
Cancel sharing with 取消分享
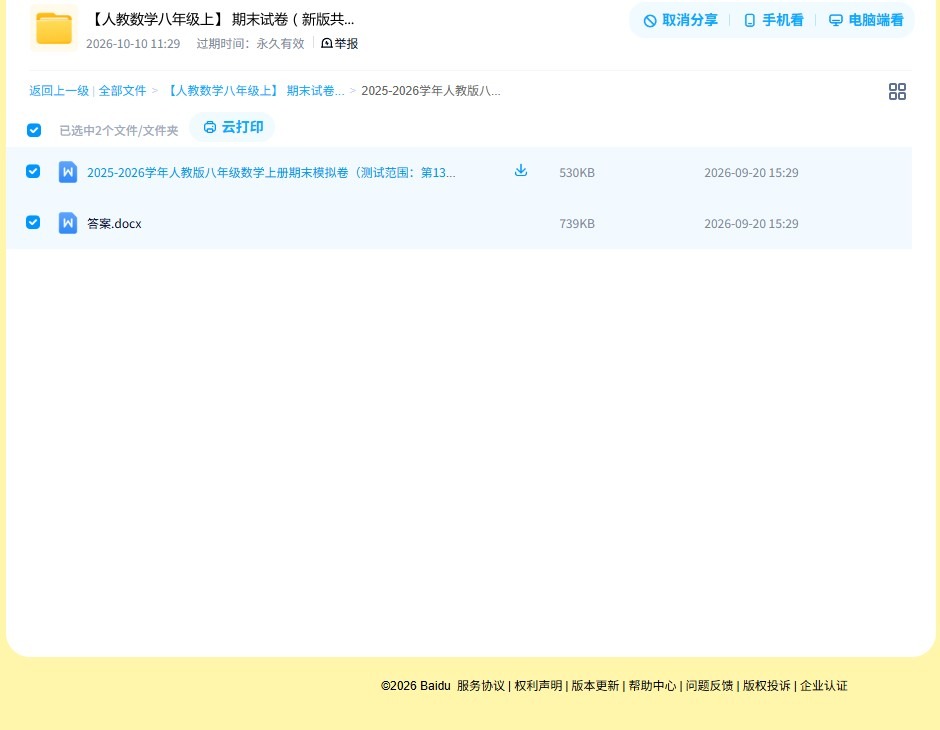tap(680, 20)
